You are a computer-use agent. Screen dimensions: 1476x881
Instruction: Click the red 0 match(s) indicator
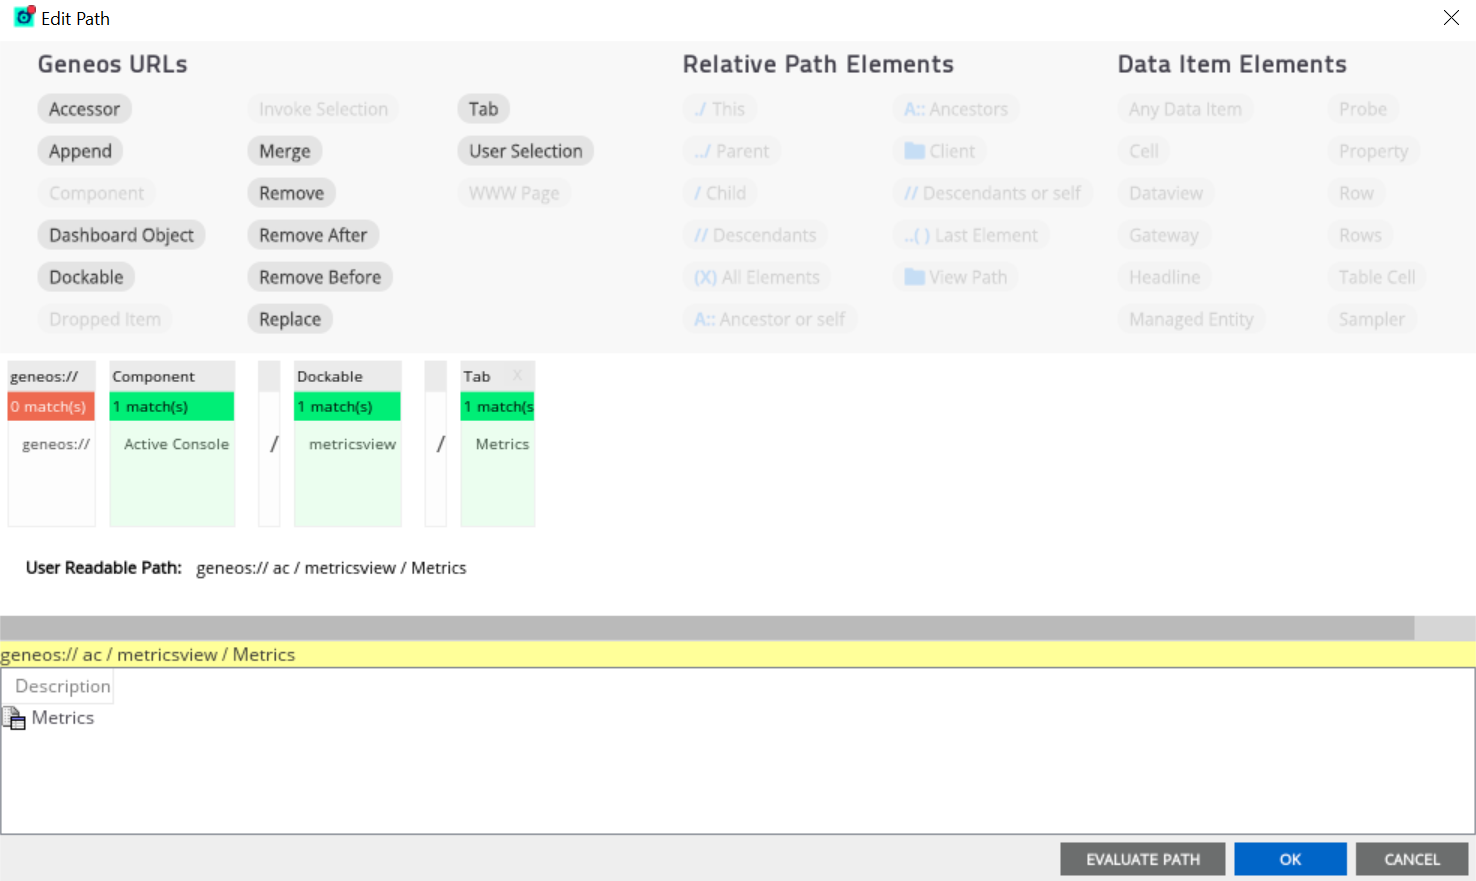click(51, 406)
